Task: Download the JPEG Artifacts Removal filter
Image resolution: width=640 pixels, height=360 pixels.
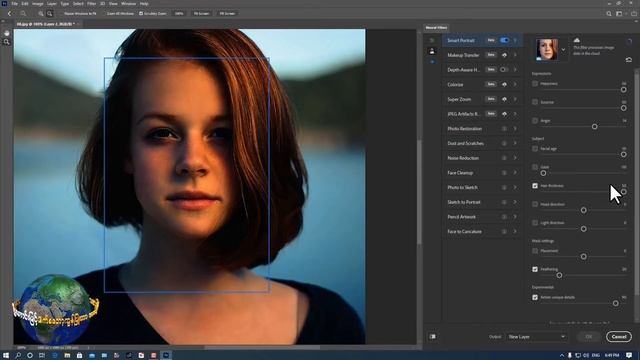Action: tap(504, 114)
